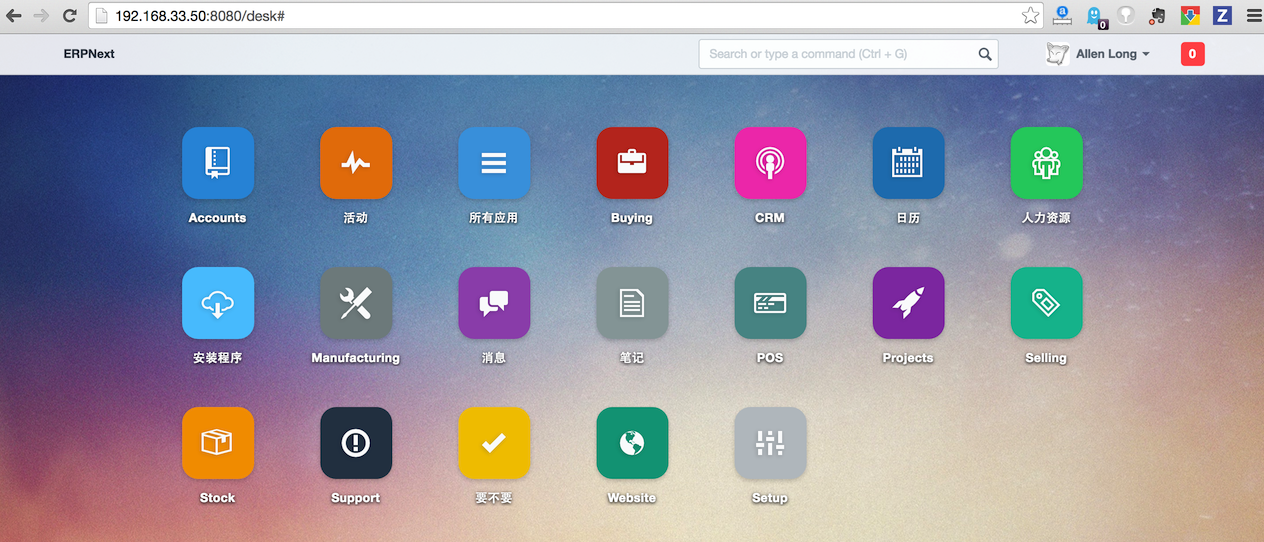This screenshot has height=542, width=1264.
Task: Click the red notification count badge
Action: [x=1192, y=54]
